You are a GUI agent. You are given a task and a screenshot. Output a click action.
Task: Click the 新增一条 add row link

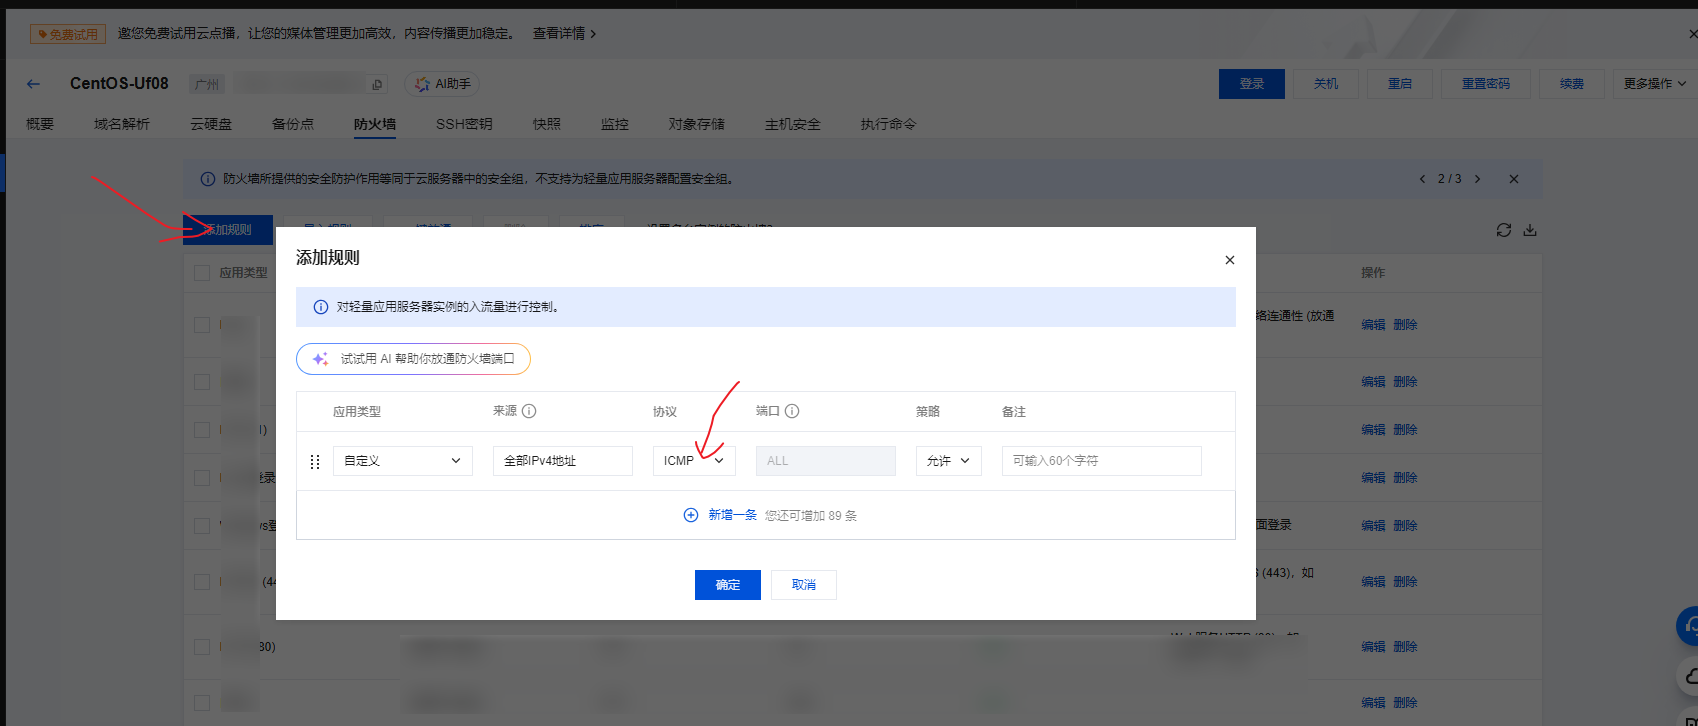pyautogui.click(x=733, y=515)
